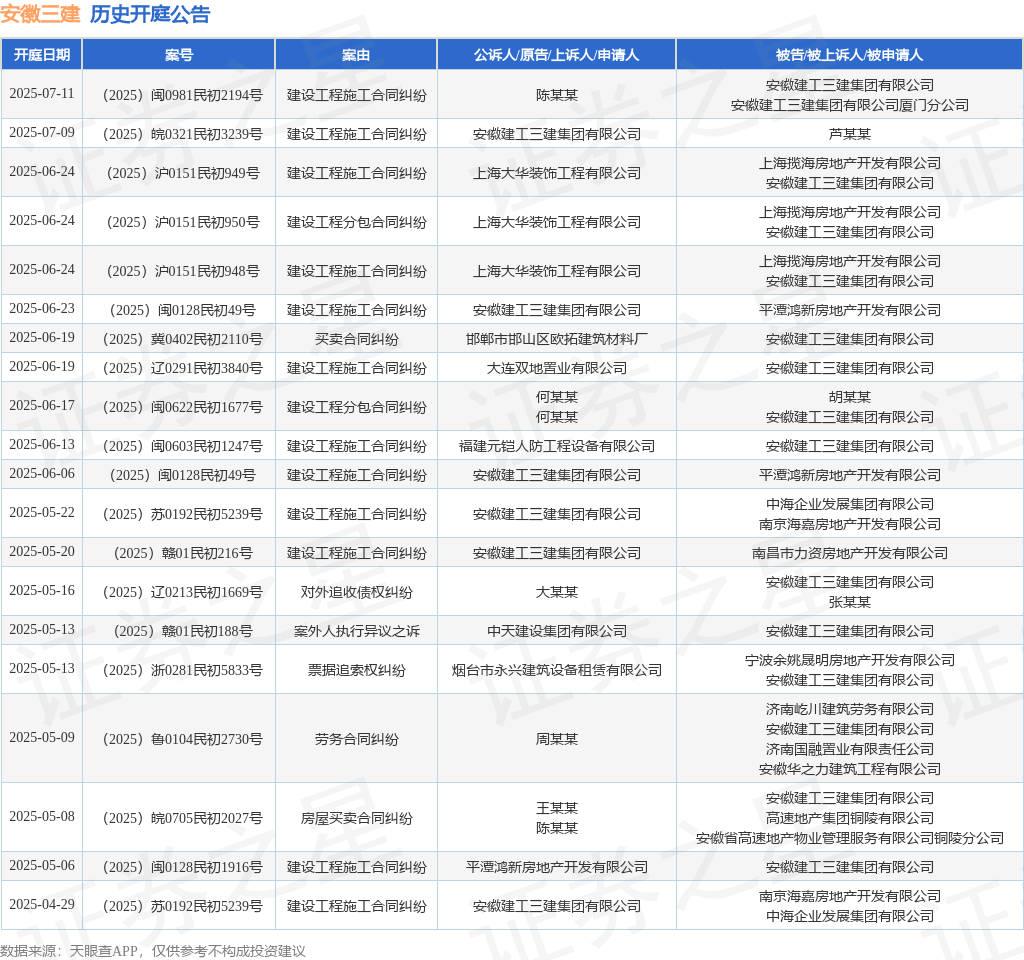The height and width of the screenshot is (960, 1024).
Task: Select case number '皖0321民初3239号'
Action: (x=206, y=135)
